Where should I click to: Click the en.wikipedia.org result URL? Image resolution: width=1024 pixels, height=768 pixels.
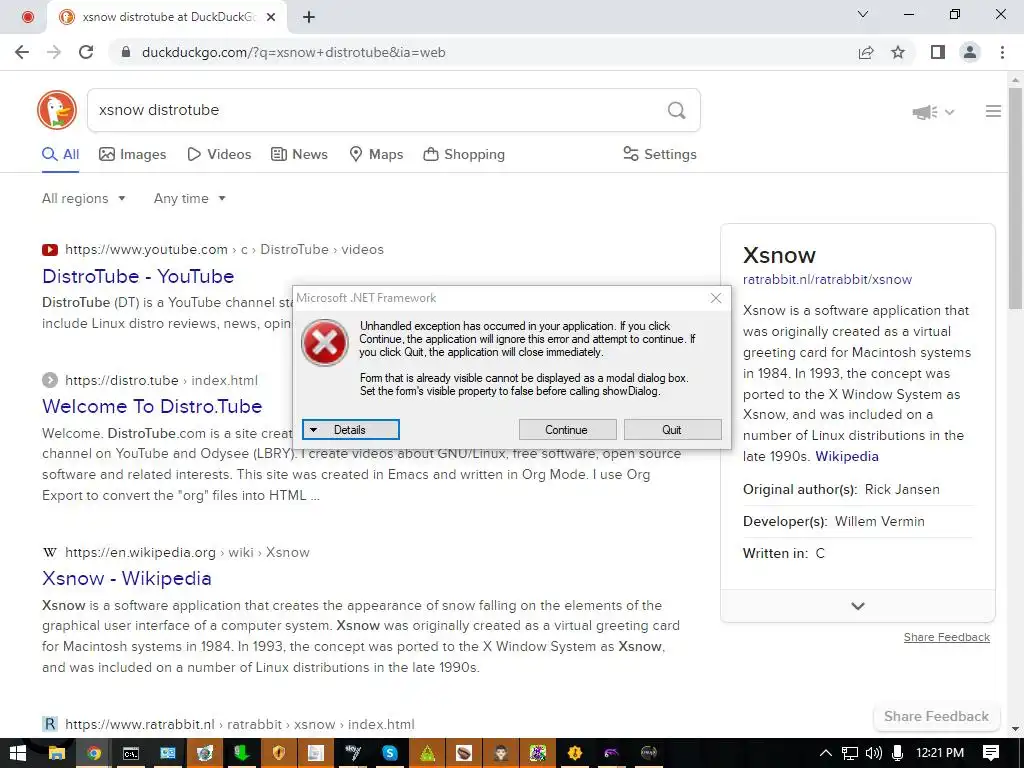[x=187, y=552]
